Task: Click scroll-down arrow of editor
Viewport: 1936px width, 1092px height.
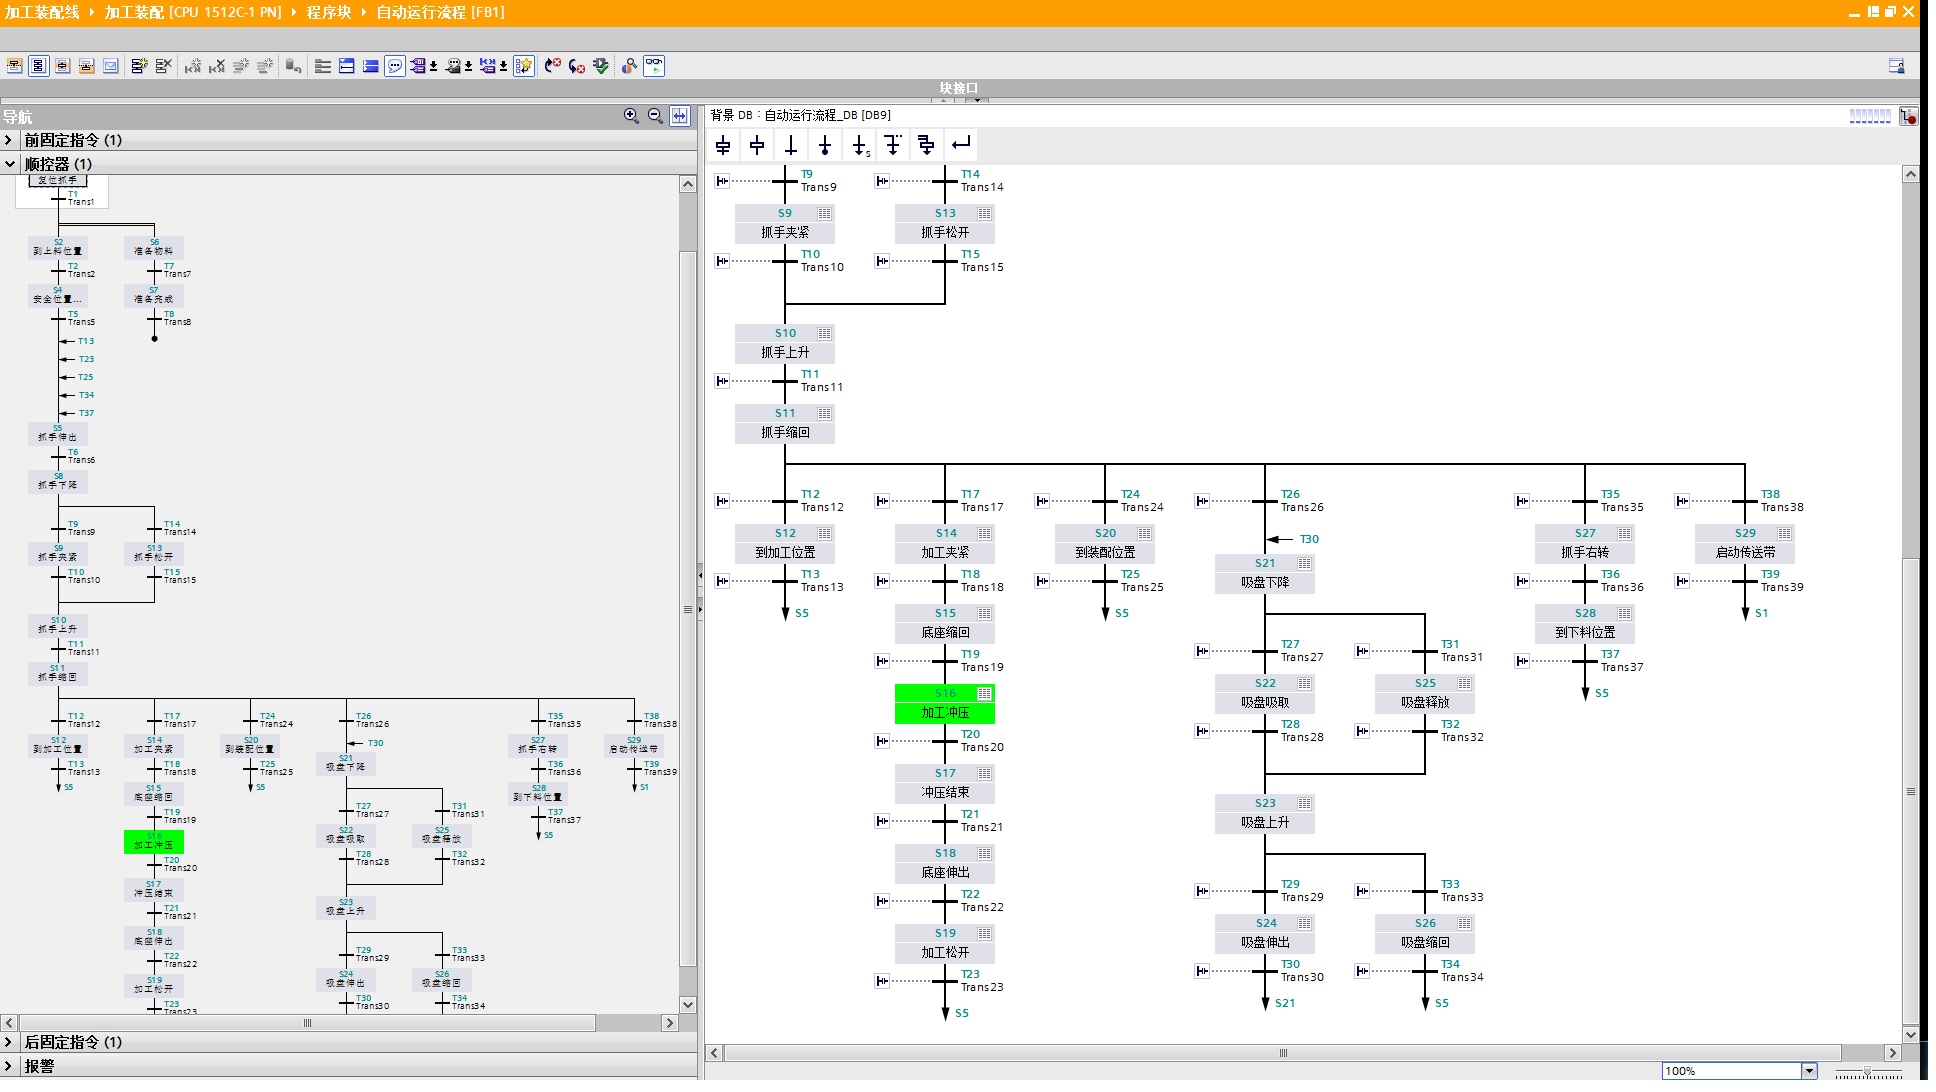Action: tap(1910, 1035)
